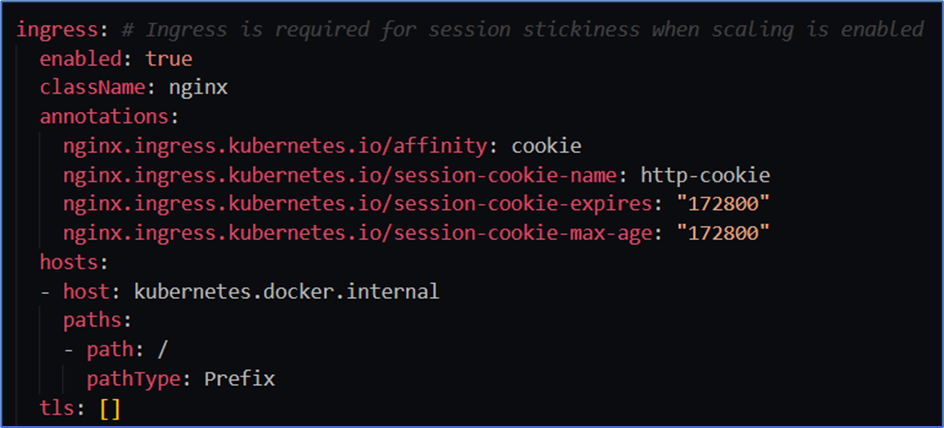The height and width of the screenshot is (428, 944).
Task: Click the "className" key
Action: (92, 88)
